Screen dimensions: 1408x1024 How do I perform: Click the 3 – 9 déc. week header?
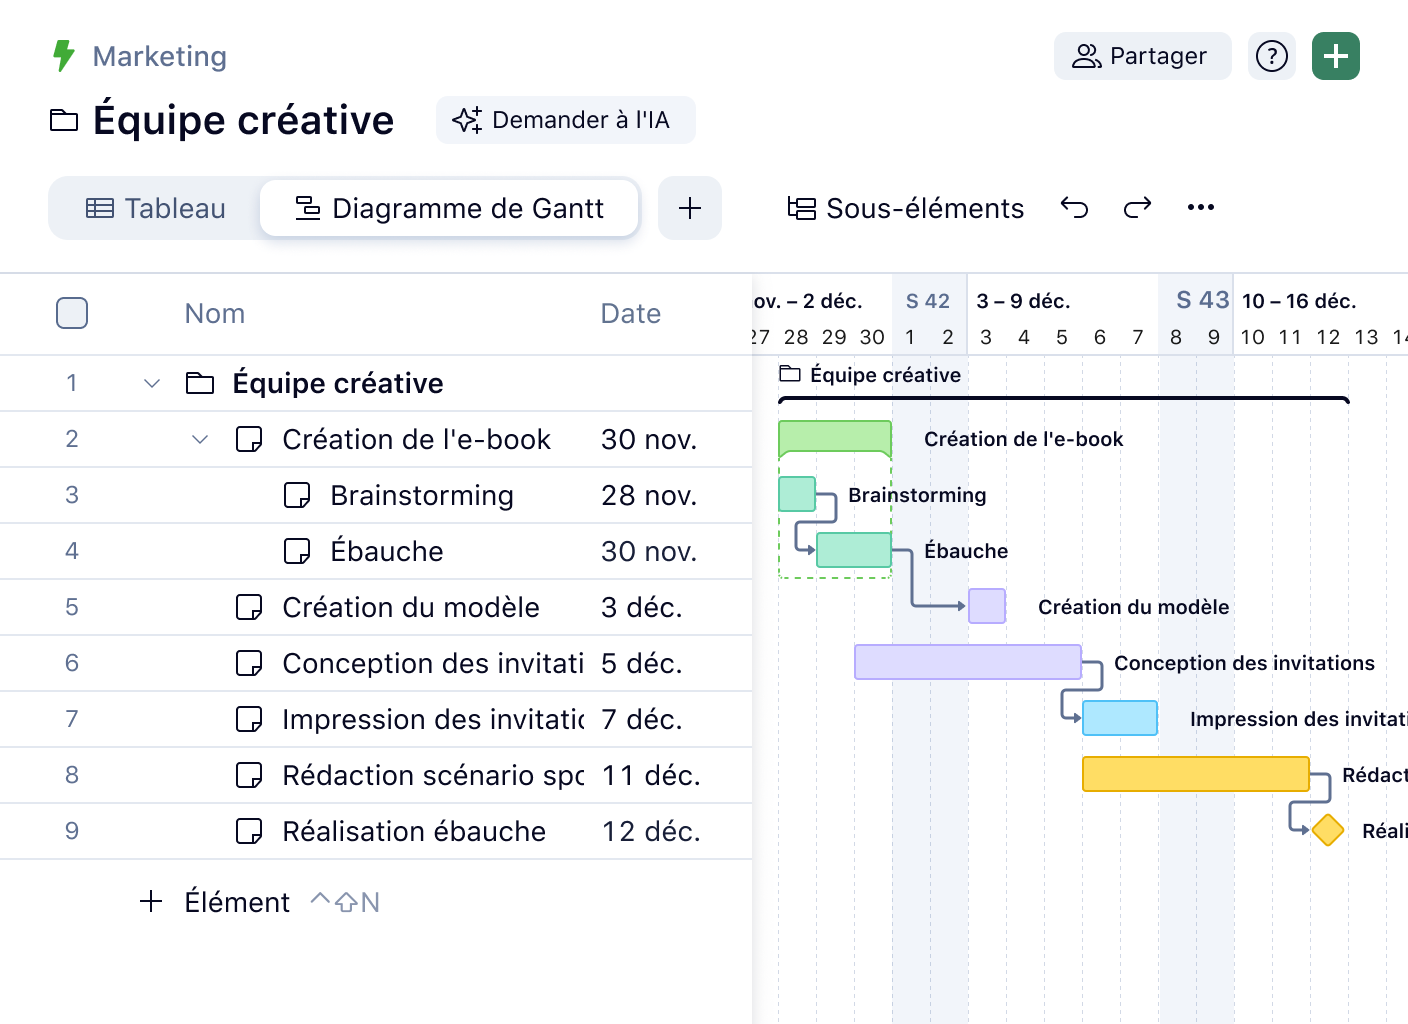point(1023,301)
